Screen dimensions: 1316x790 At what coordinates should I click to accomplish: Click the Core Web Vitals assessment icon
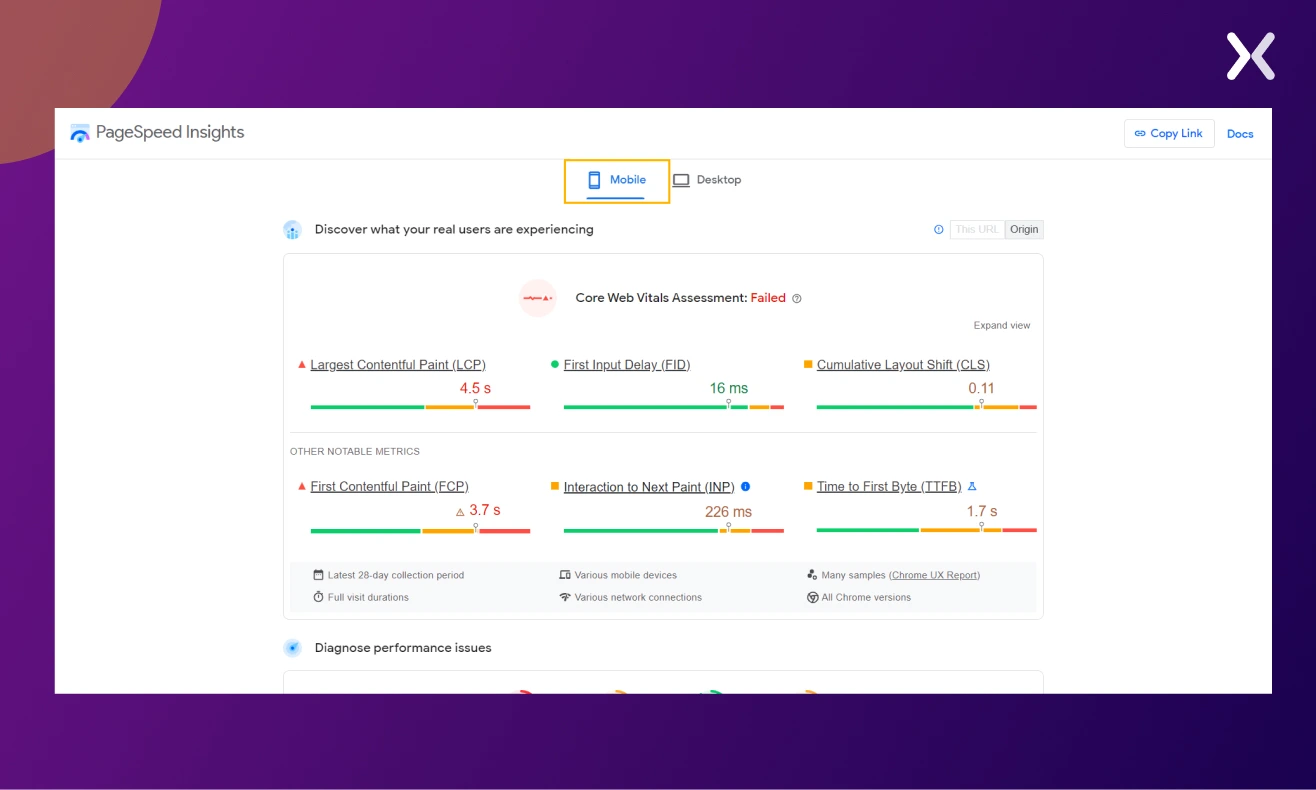tap(538, 298)
